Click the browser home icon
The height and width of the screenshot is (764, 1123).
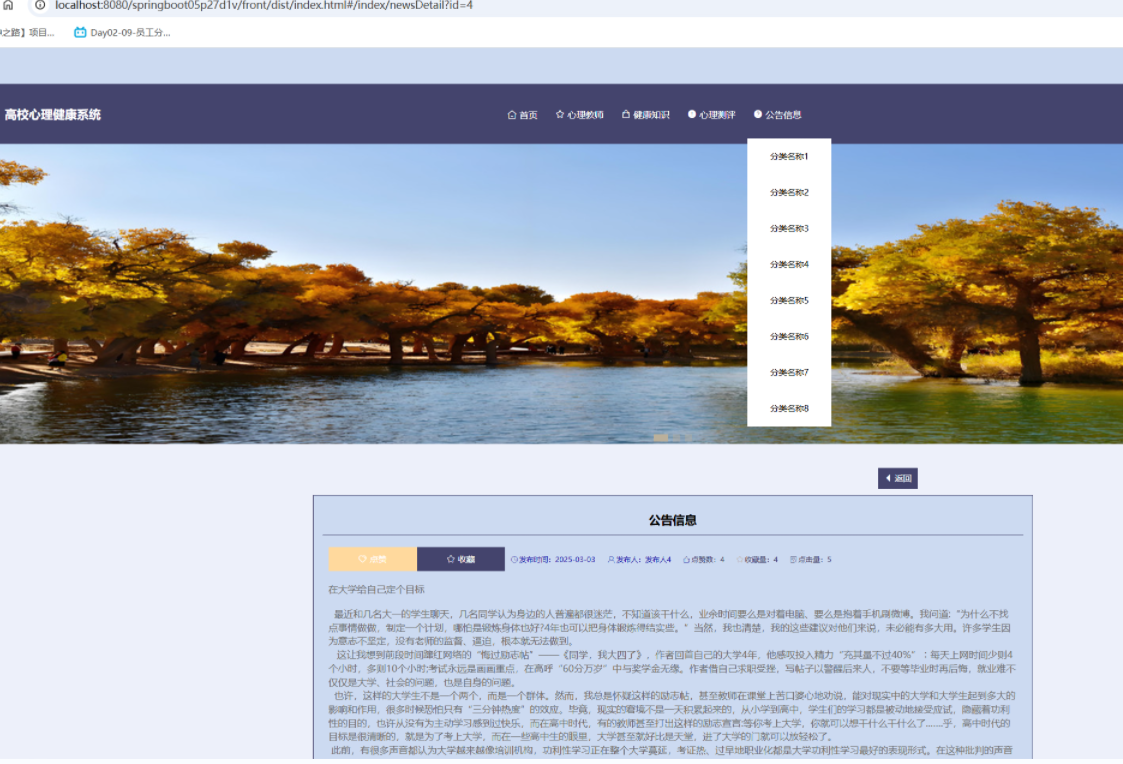[x=8, y=5]
